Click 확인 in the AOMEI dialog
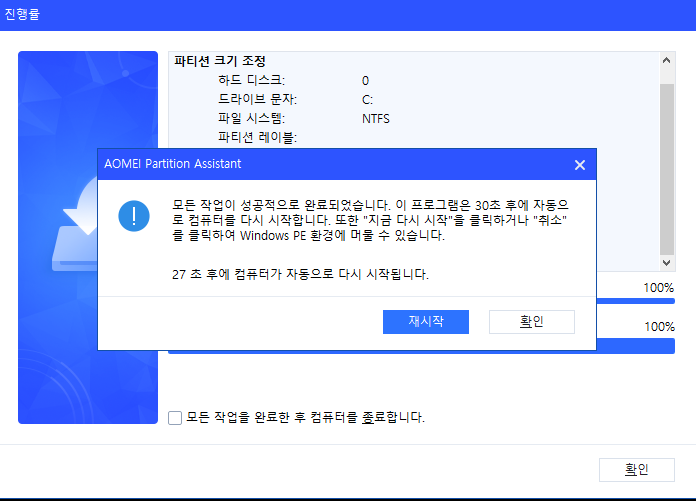This screenshot has width=696, height=501. coord(532,322)
